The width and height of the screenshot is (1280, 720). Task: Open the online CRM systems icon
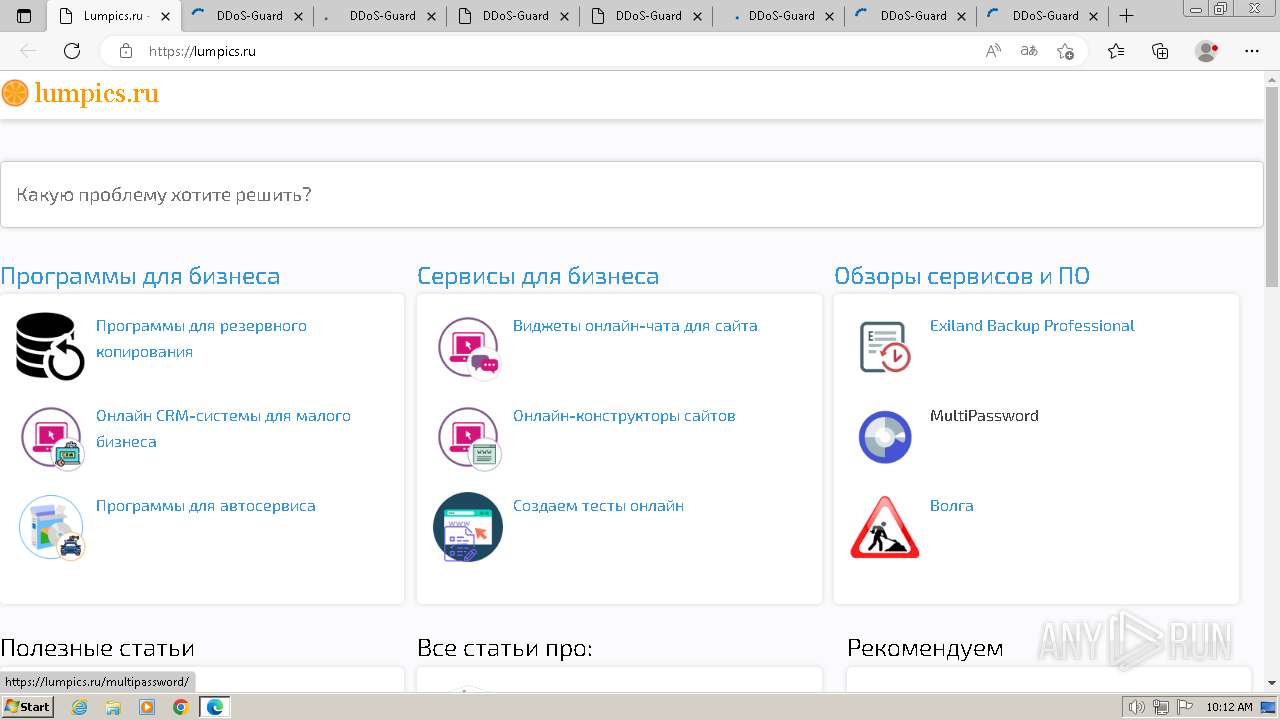pos(52,437)
